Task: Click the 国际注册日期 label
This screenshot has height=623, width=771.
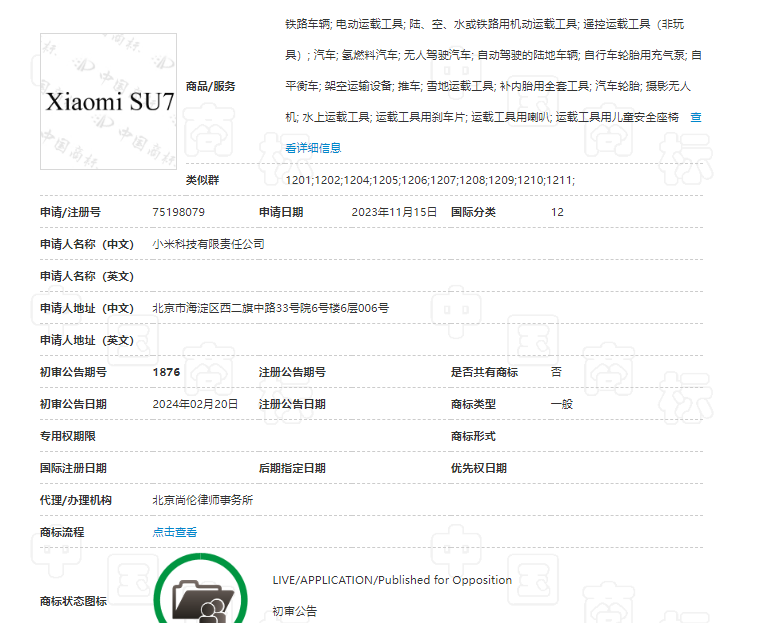Action: click(x=73, y=468)
